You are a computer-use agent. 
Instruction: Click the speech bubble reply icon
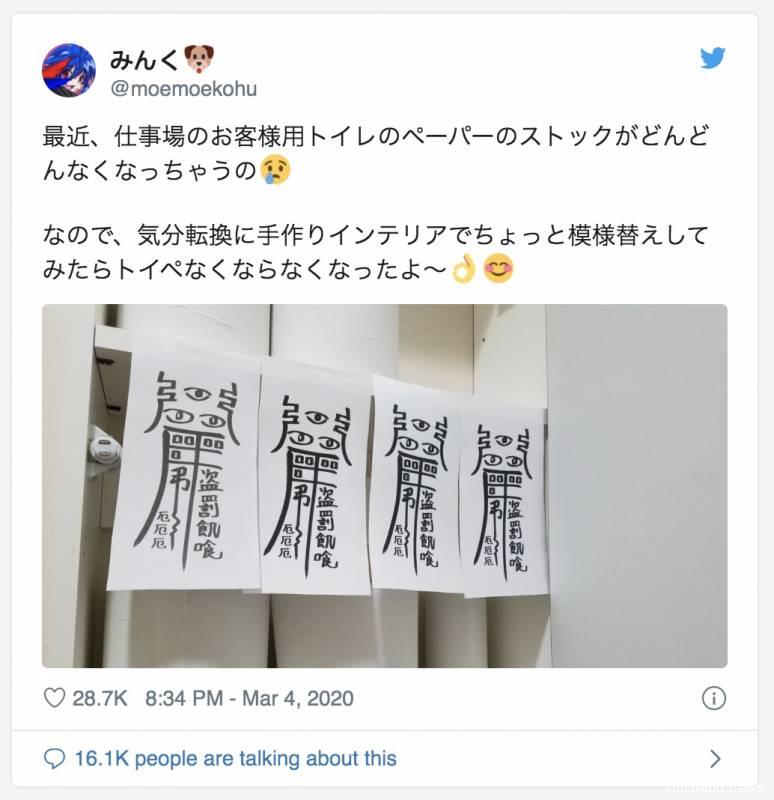coord(54,759)
